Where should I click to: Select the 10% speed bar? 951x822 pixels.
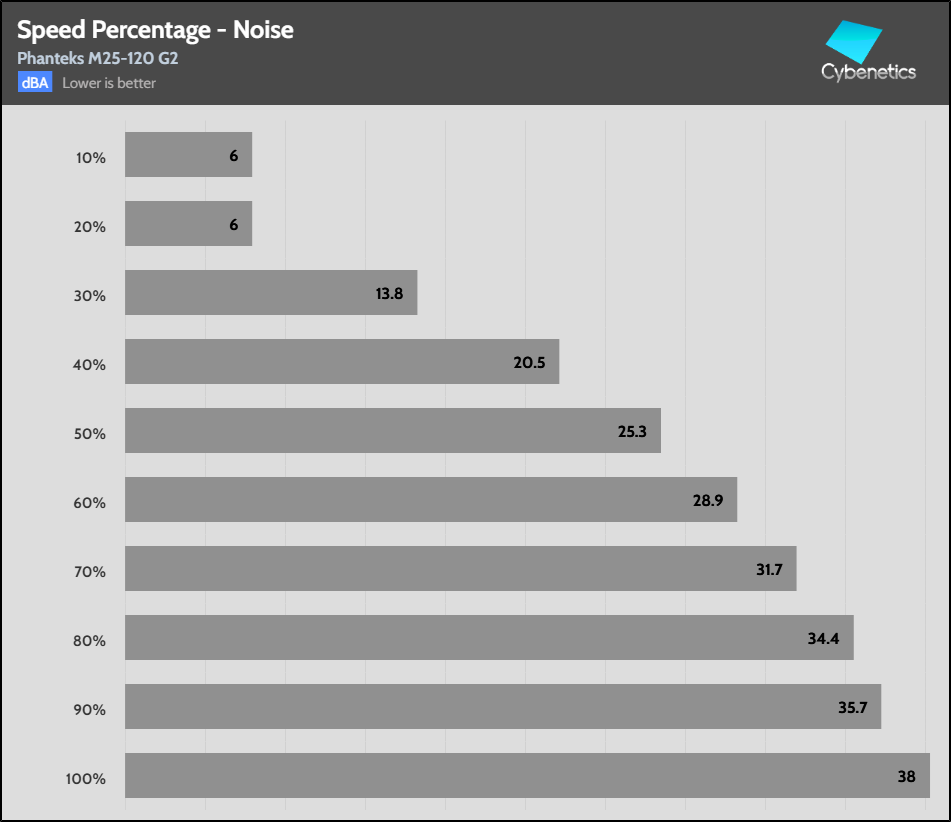[188, 155]
